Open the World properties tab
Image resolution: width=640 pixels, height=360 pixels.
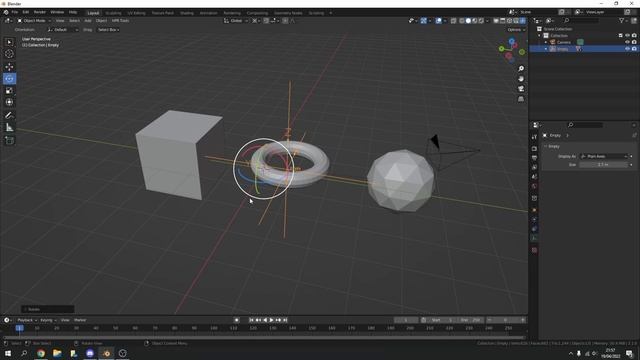[534, 187]
